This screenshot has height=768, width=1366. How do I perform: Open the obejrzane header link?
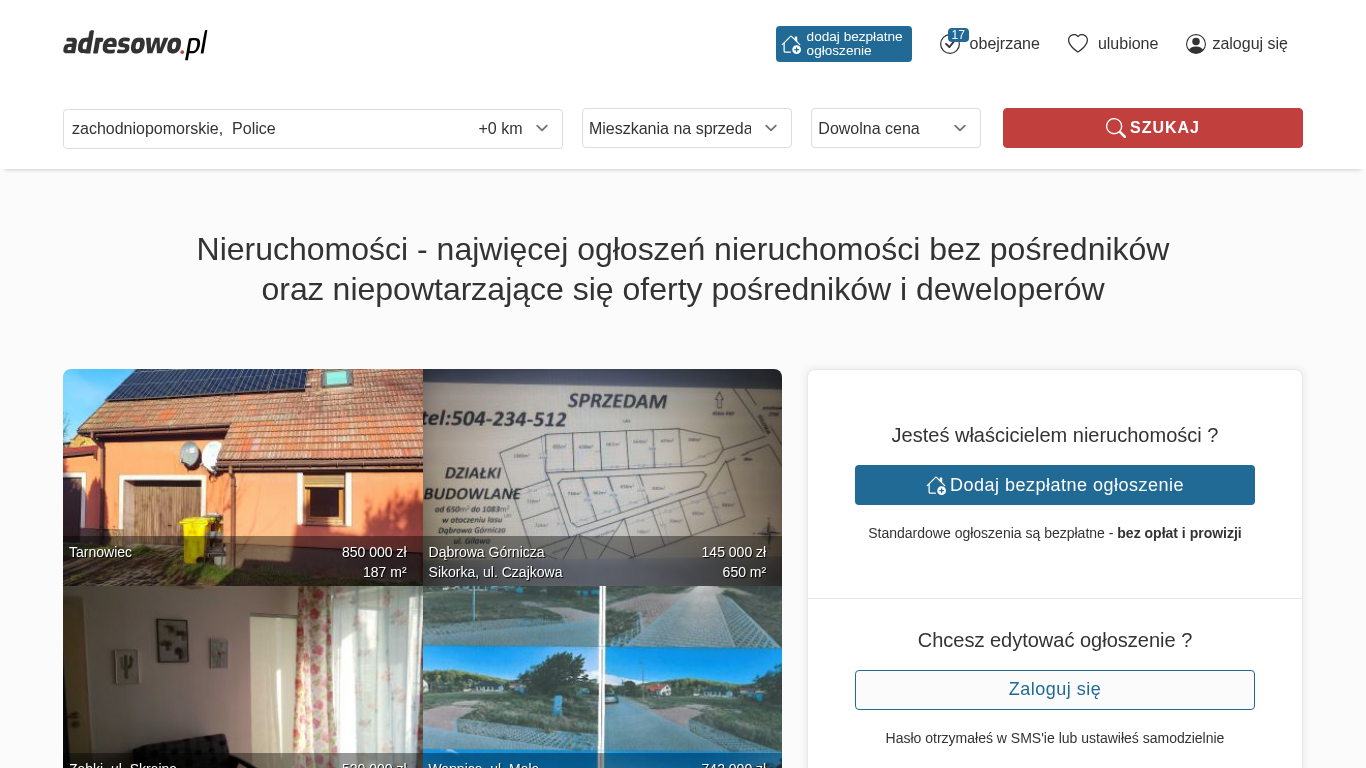tap(1004, 44)
